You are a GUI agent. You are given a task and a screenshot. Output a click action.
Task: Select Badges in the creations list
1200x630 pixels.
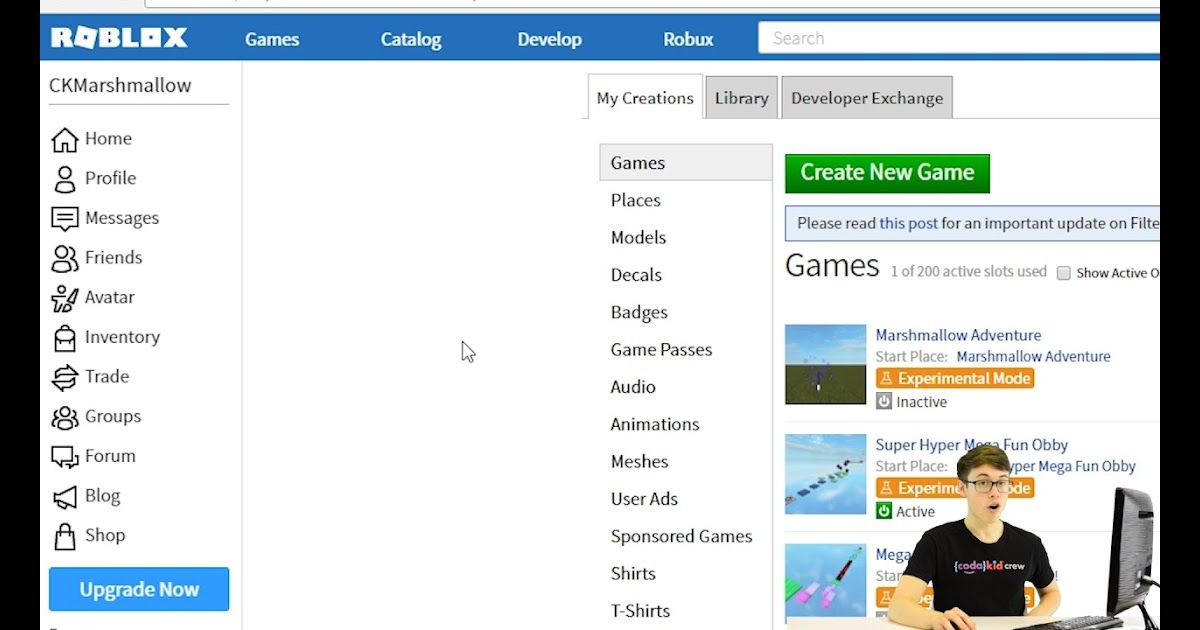639,312
